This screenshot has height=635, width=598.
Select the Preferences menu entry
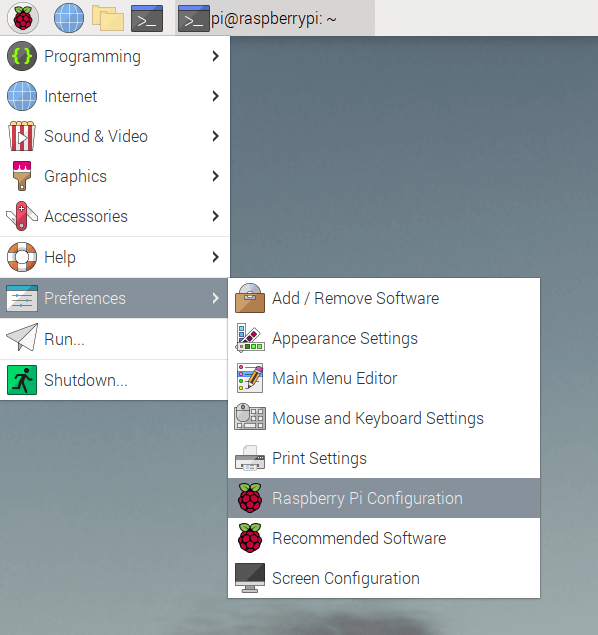coord(115,298)
